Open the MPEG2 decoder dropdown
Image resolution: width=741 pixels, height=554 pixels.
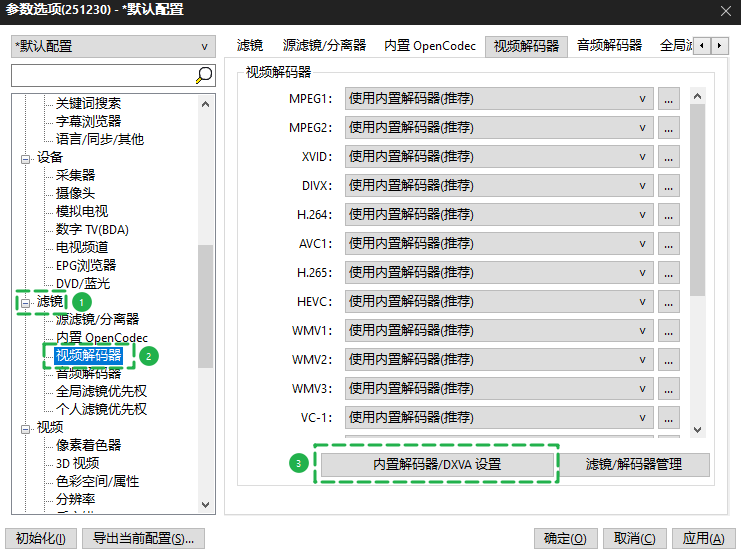(x=499, y=128)
